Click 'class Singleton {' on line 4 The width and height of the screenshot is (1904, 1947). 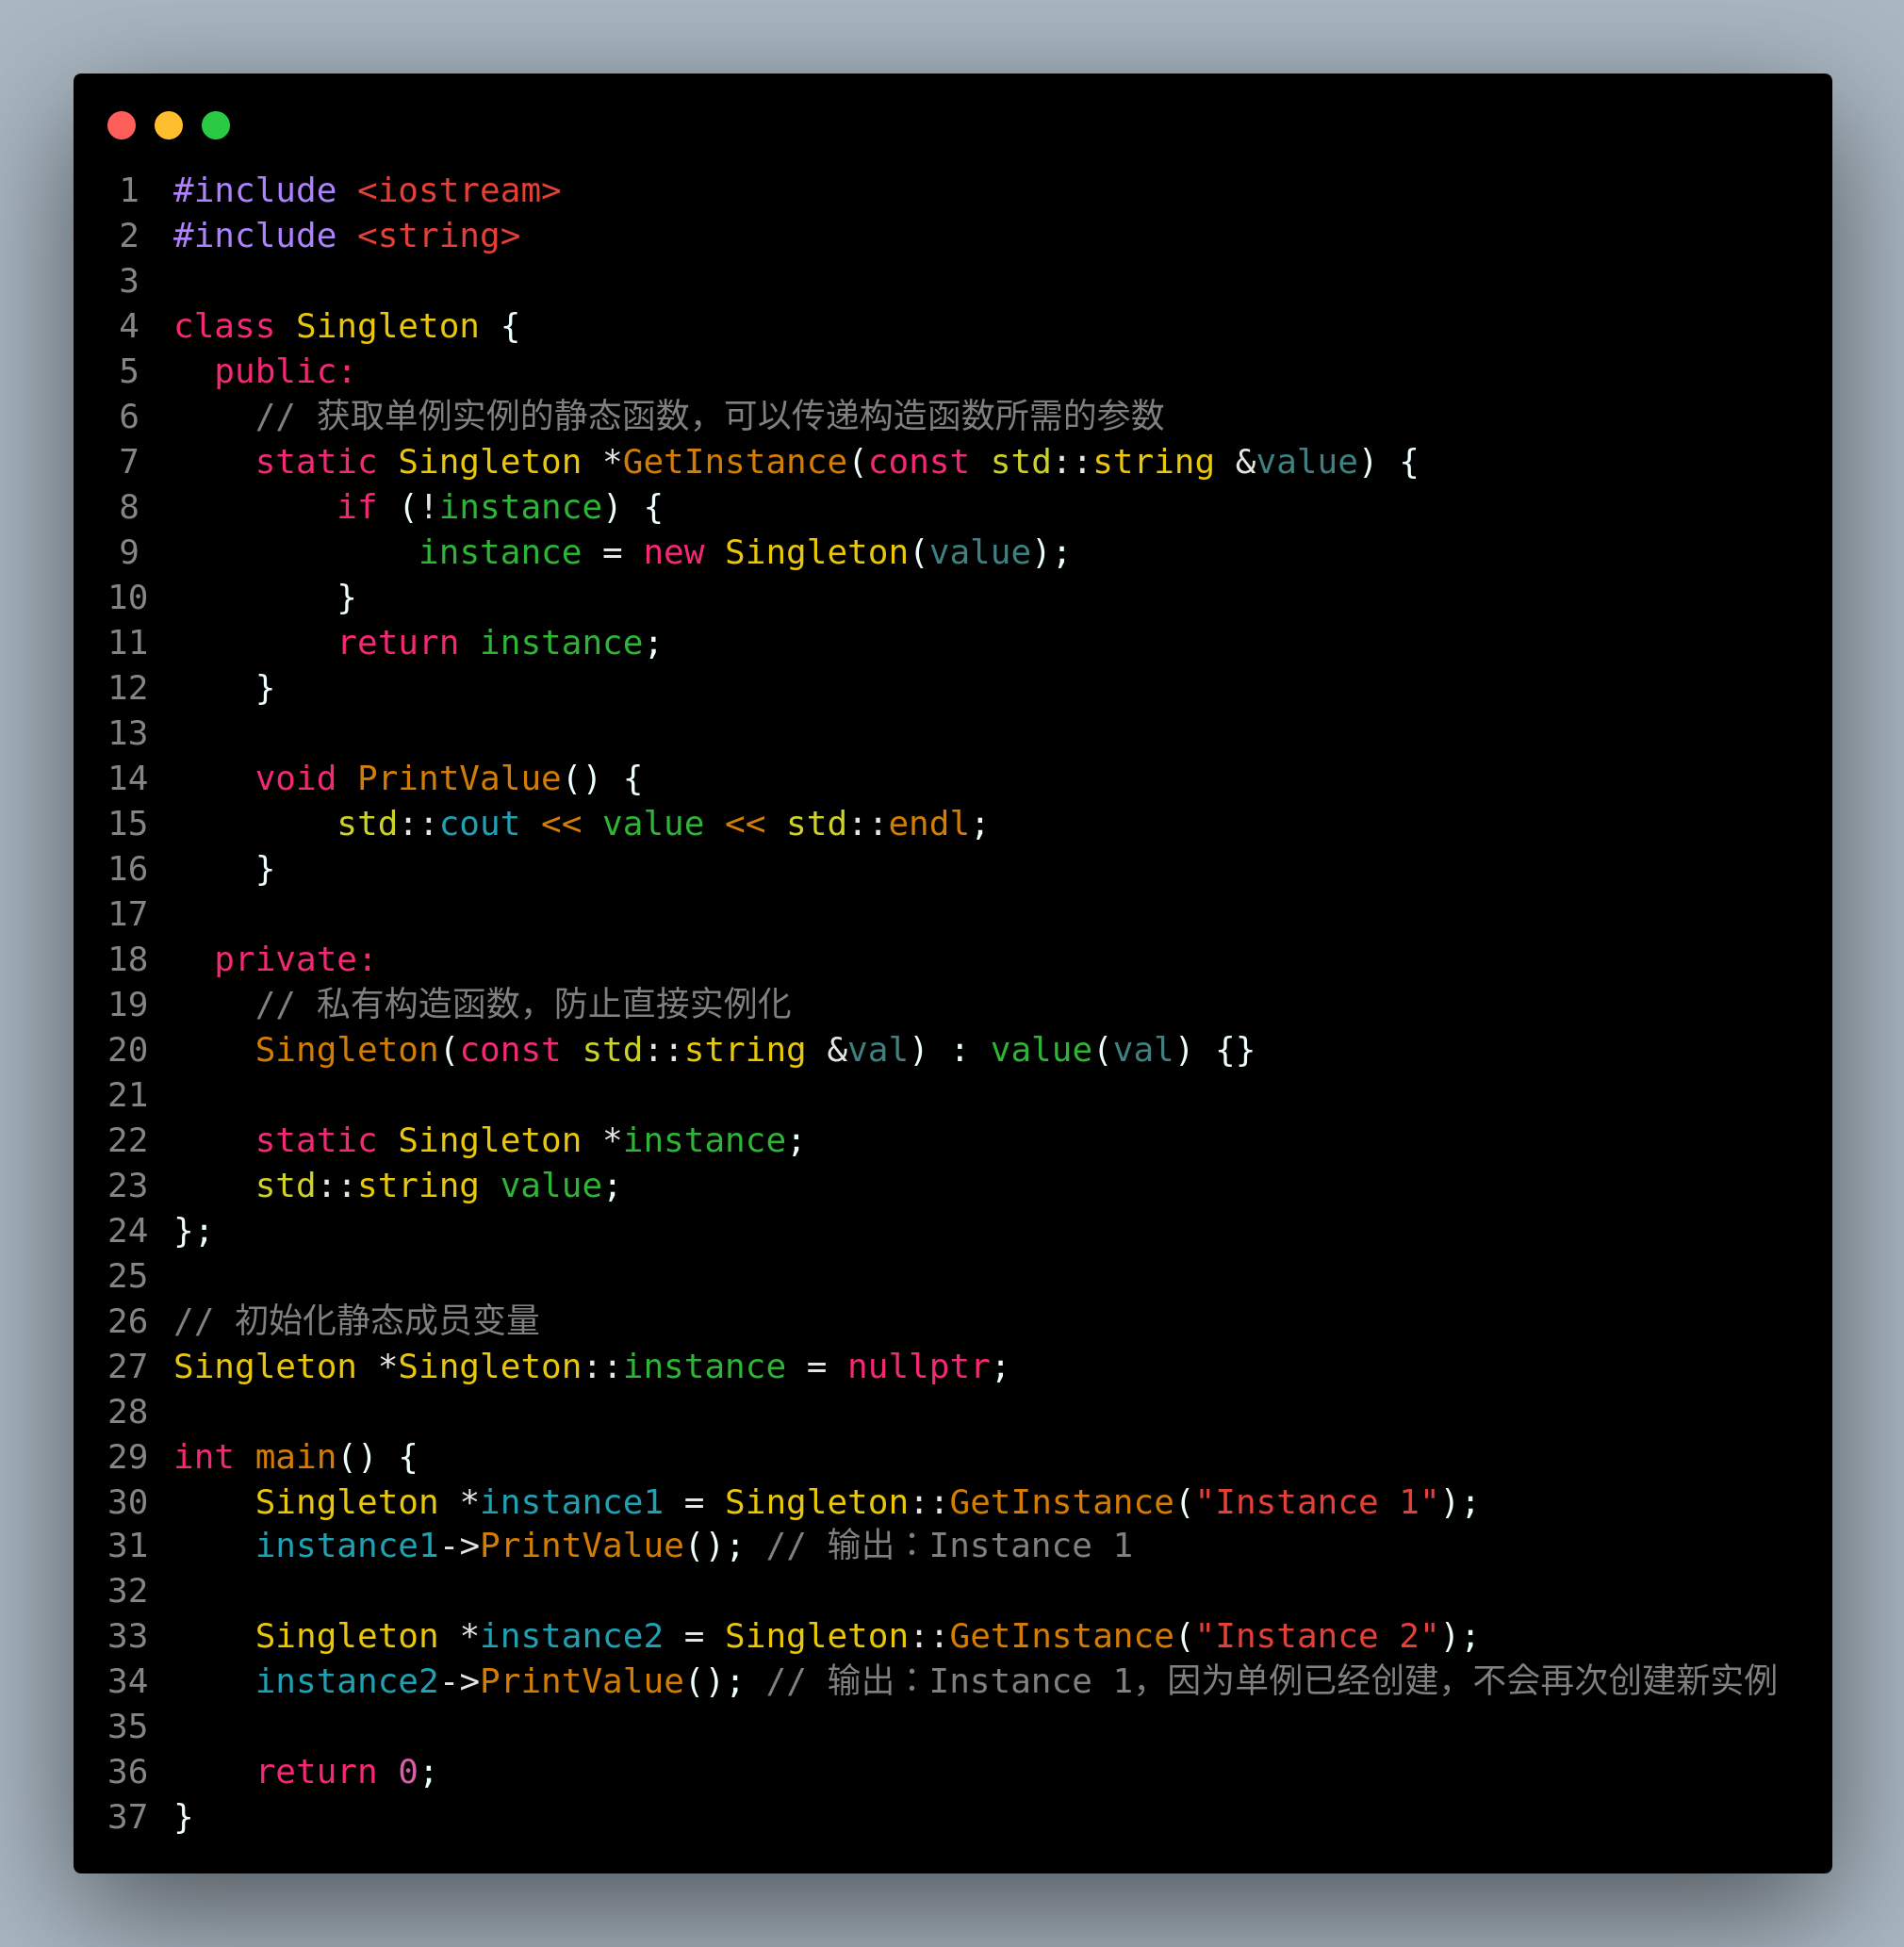pyautogui.click(x=346, y=326)
